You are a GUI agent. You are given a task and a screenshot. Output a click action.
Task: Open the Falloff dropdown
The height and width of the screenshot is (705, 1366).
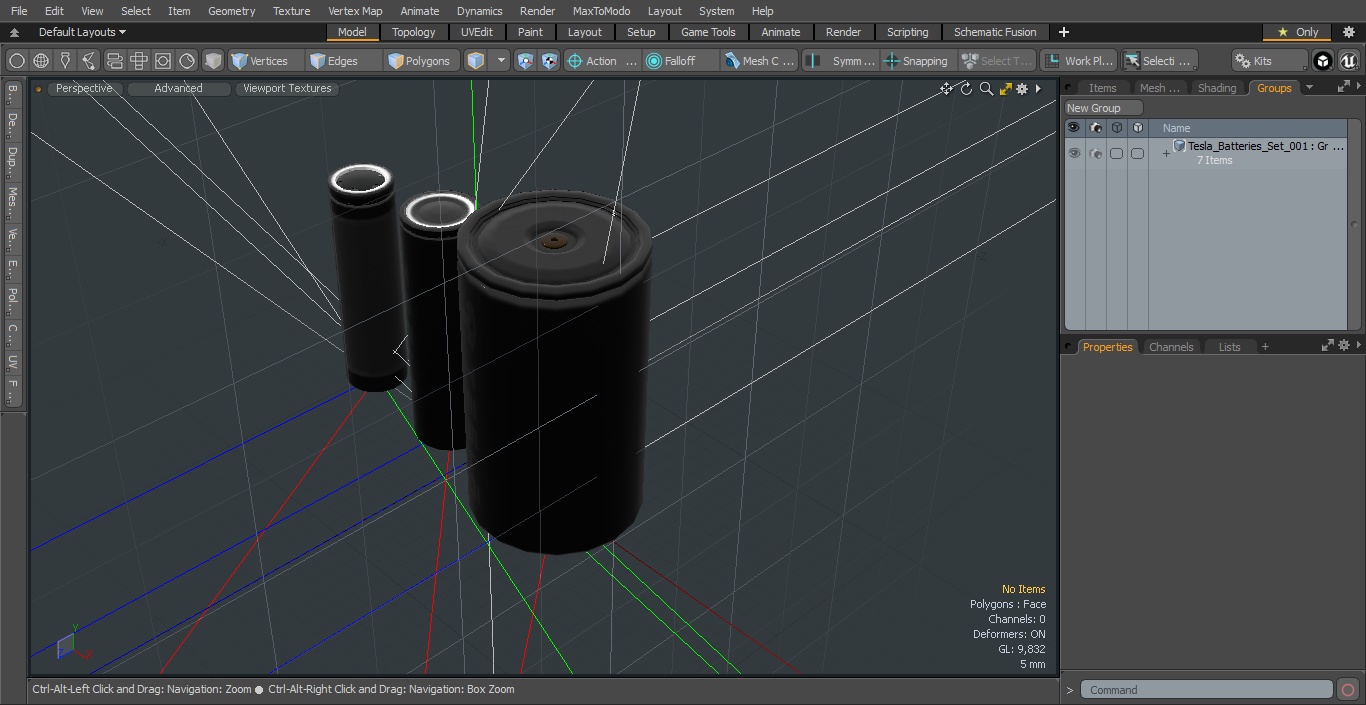point(681,61)
